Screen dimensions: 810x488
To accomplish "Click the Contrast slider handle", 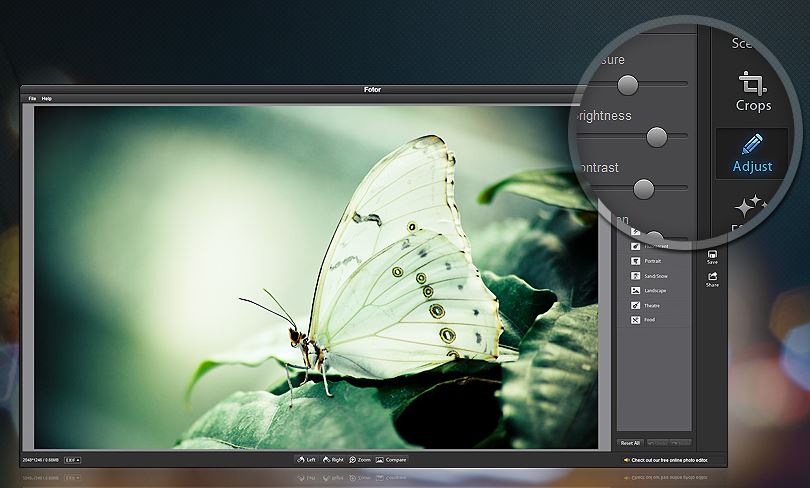I will pyautogui.click(x=644, y=187).
